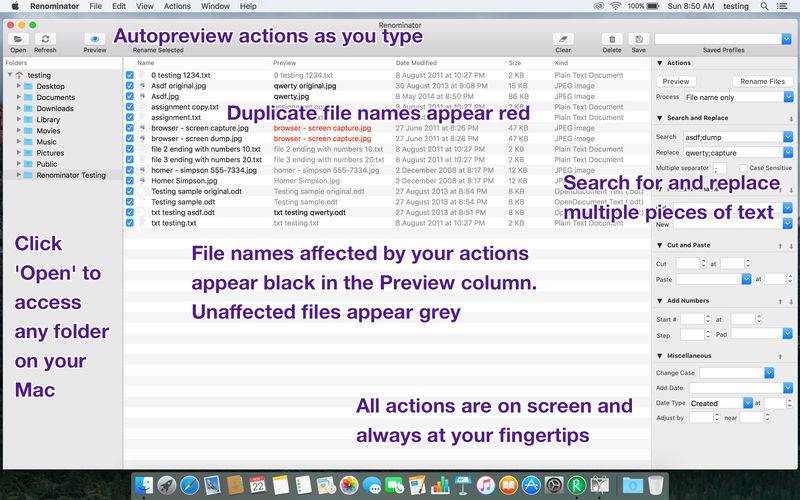Open Photos app in the Dock
Screen dimensions: 800x500
tap(349, 485)
